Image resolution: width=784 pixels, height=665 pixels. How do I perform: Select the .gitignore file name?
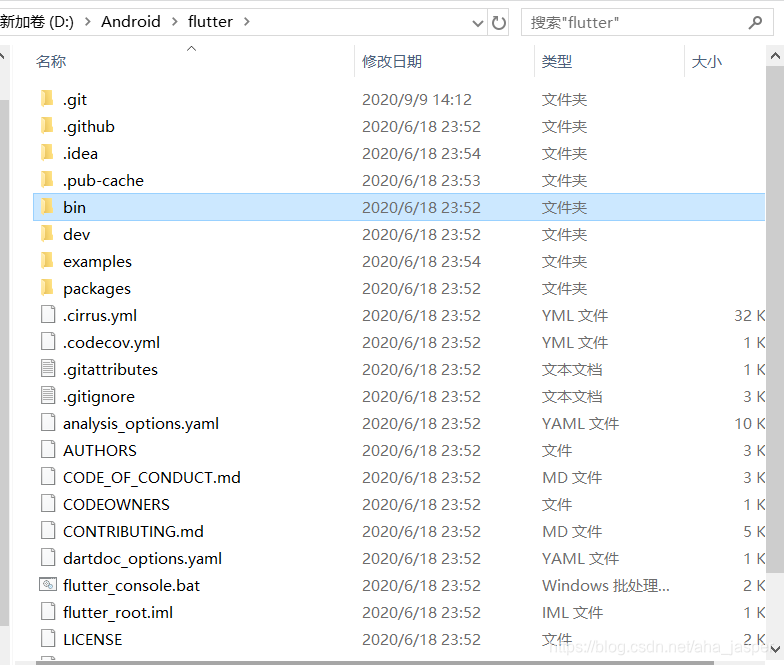click(x=98, y=396)
